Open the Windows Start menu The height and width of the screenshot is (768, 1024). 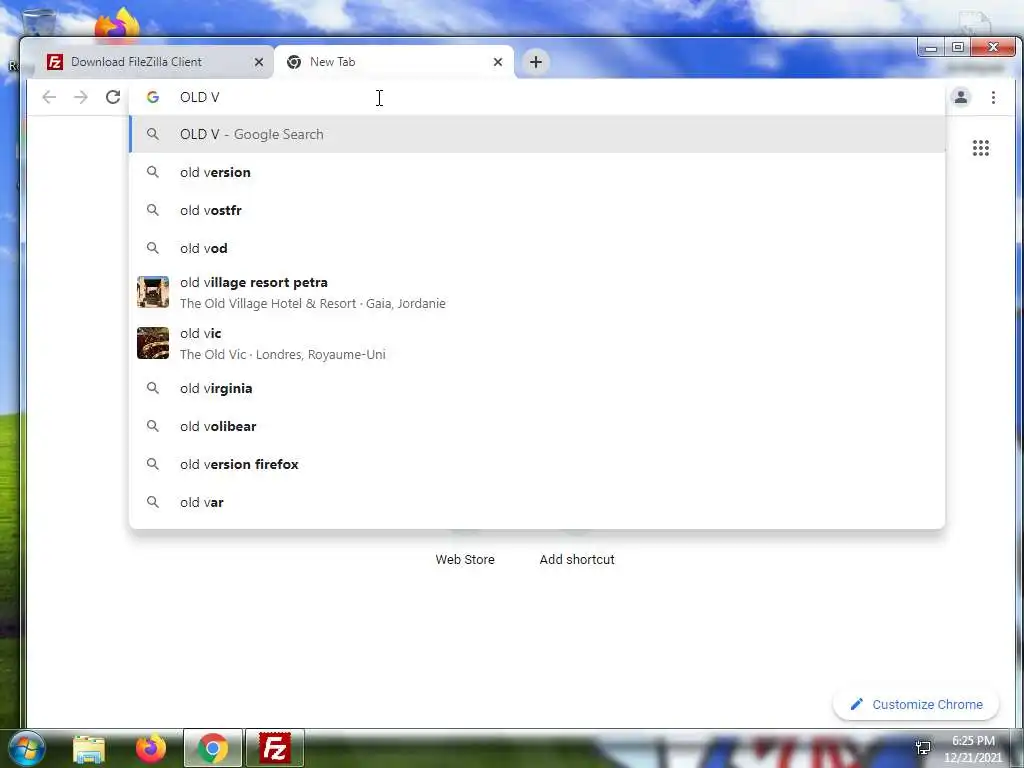pos(26,748)
